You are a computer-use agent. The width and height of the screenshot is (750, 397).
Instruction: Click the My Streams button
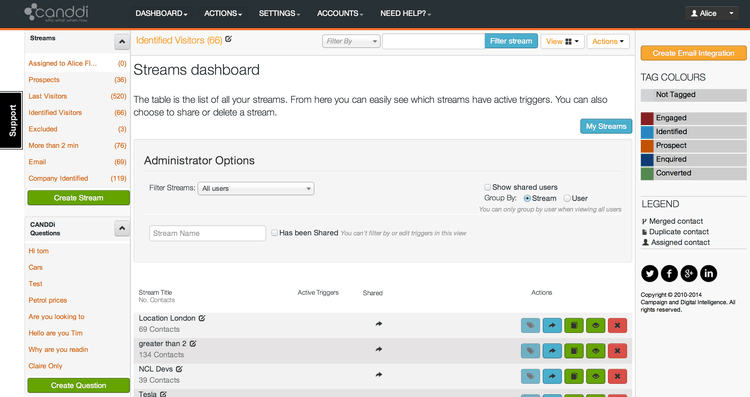point(606,126)
